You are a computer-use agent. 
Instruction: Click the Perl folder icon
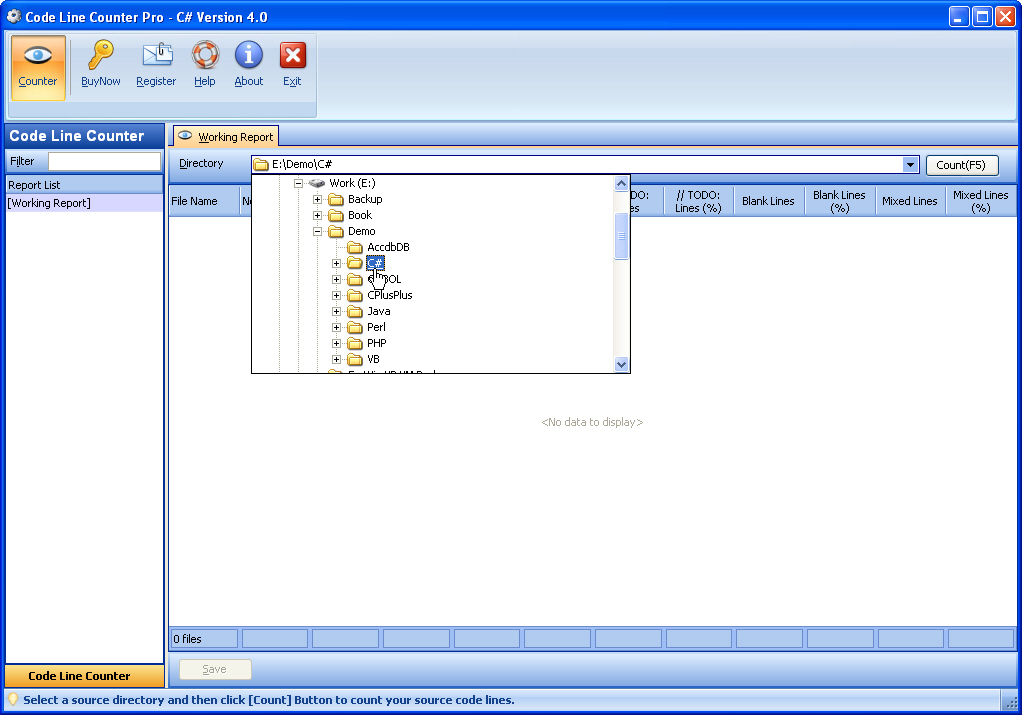click(355, 327)
